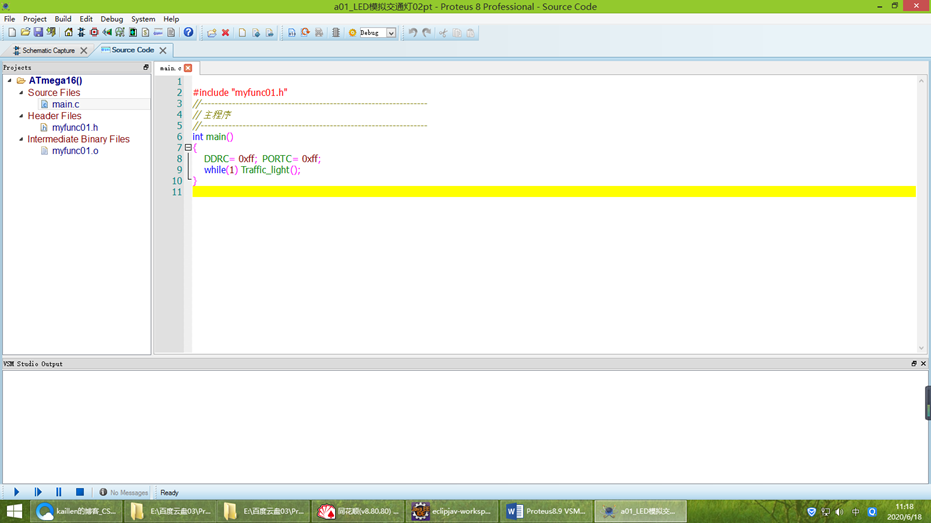Image resolution: width=931 pixels, height=524 pixels.
Task: Collapse the ATmega16() project node
Action: pyautogui.click(x=10, y=80)
